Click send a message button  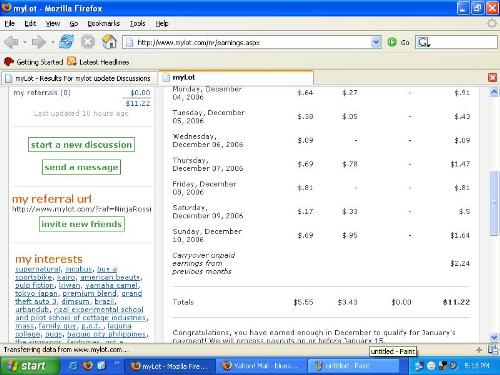81,167
